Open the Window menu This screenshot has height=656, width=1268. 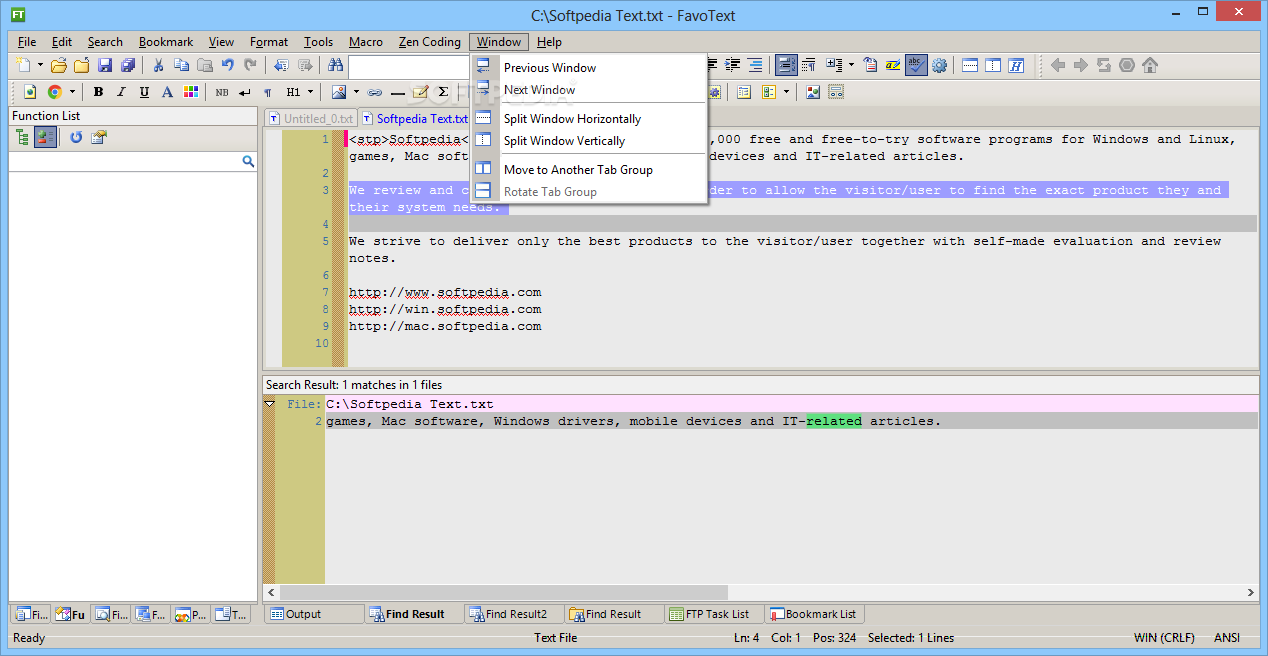[x=499, y=42]
